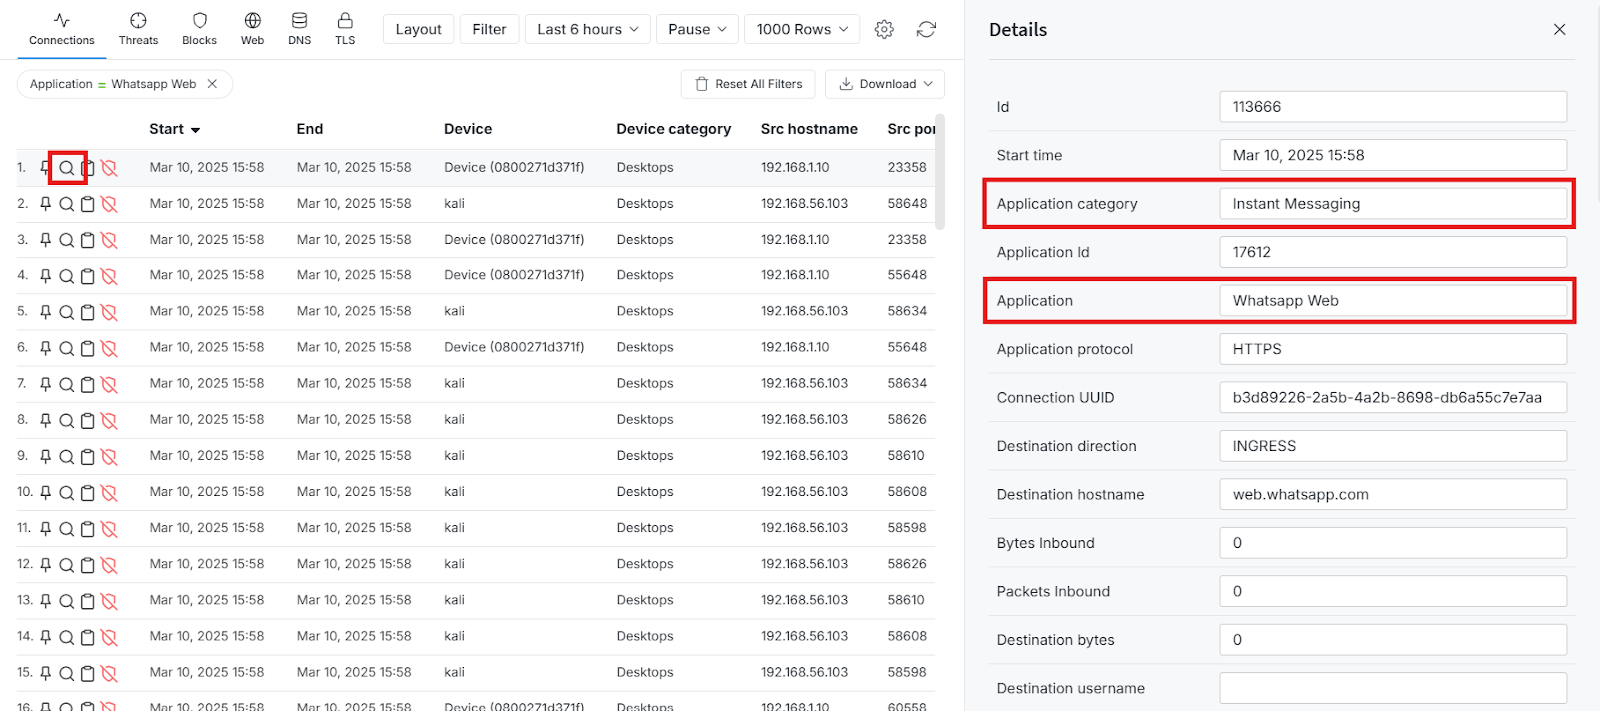Click the Layout button
The width and height of the screenshot is (1600, 711).
point(418,29)
